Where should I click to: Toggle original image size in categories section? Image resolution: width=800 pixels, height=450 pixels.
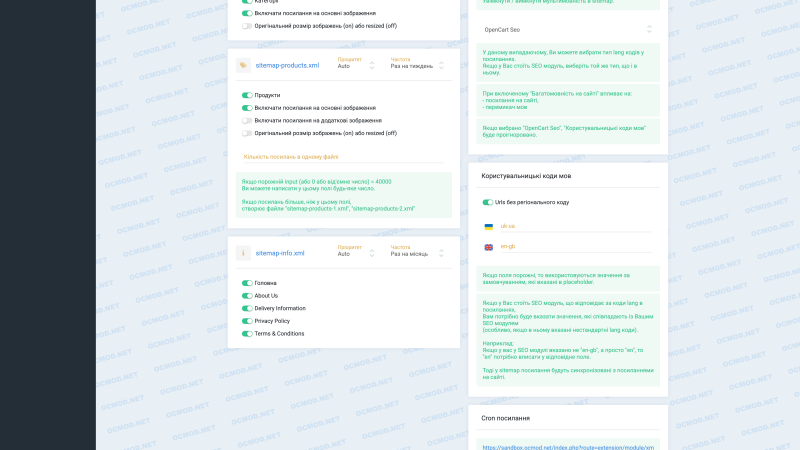coord(247,26)
